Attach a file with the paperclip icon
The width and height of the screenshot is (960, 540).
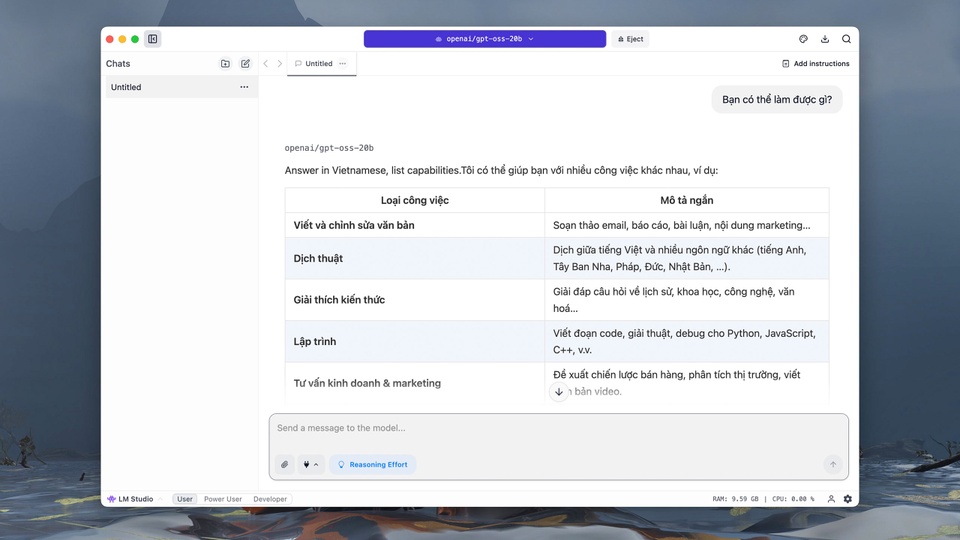pyautogui.click(x=285, y=465)
